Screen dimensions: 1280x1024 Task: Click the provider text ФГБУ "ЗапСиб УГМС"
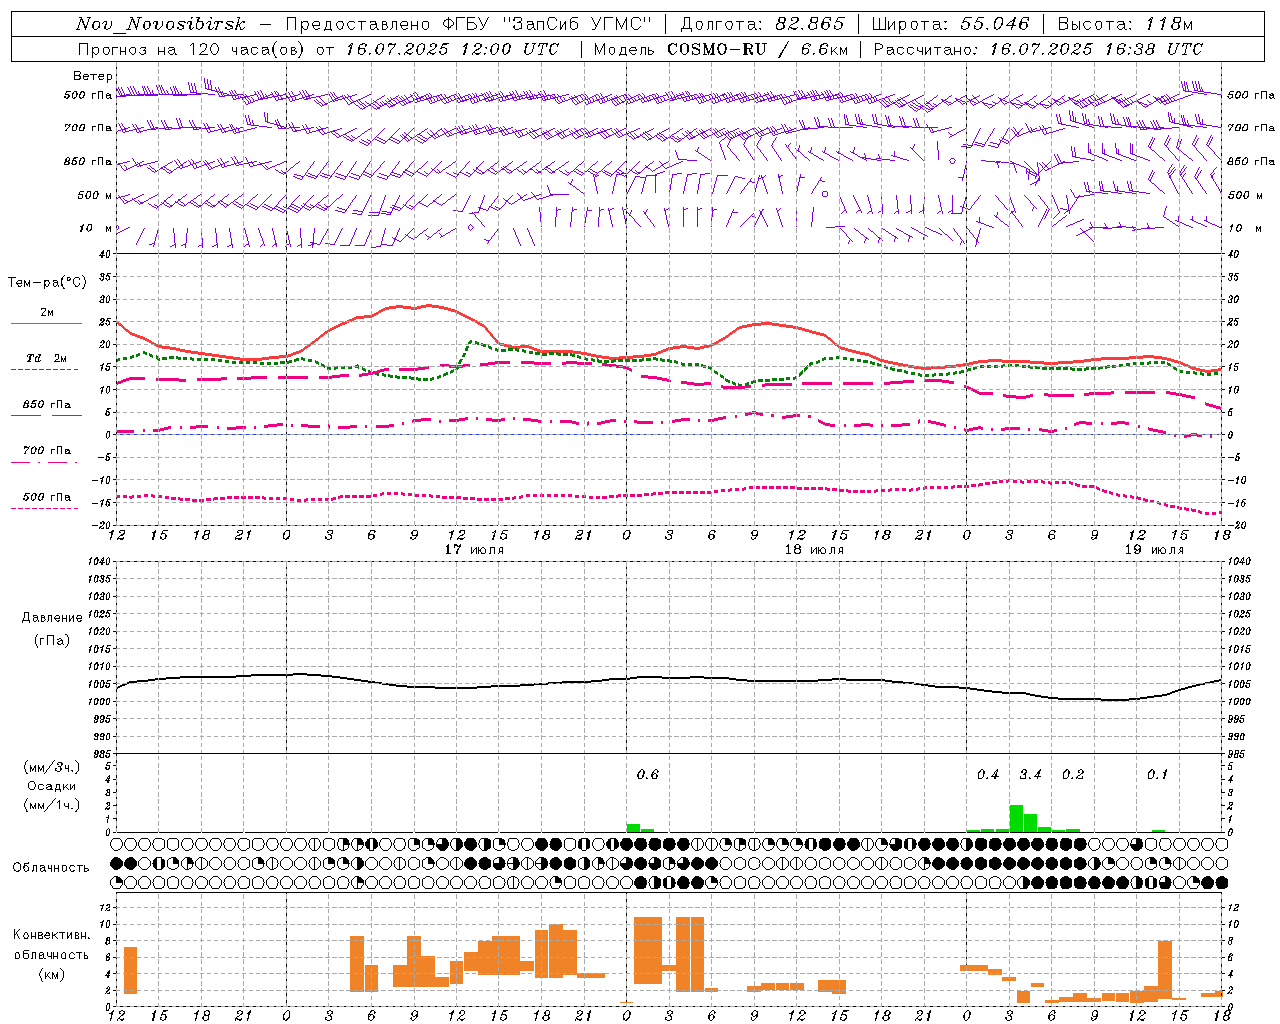click(x=547, y=24)
